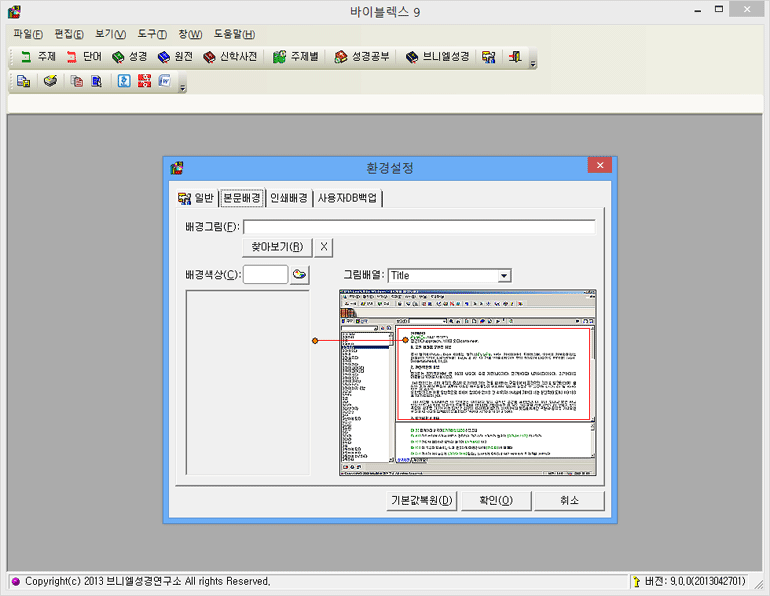
Task: Click the save document icon in second toolbar
Action: pyautogui.click(x=24, y=81)
